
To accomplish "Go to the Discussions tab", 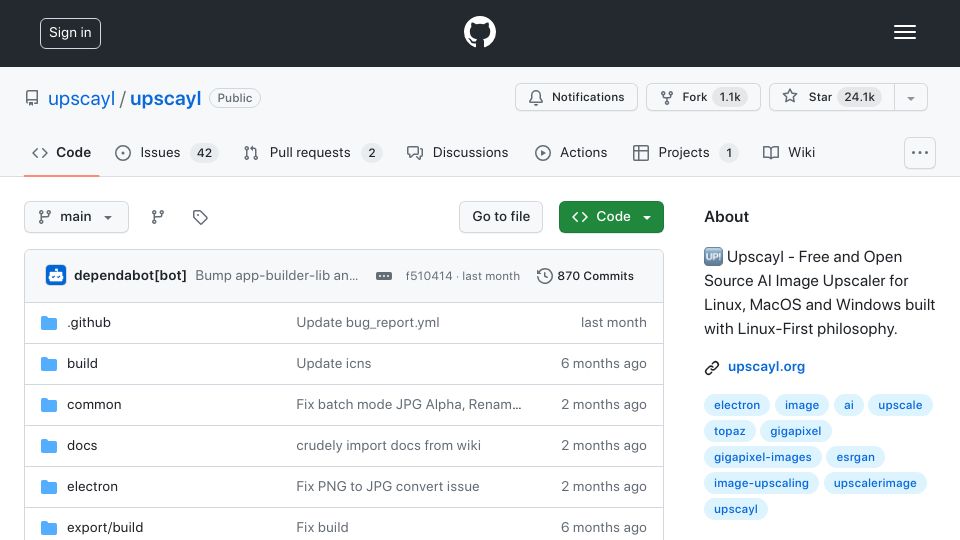I will point(457,152).
